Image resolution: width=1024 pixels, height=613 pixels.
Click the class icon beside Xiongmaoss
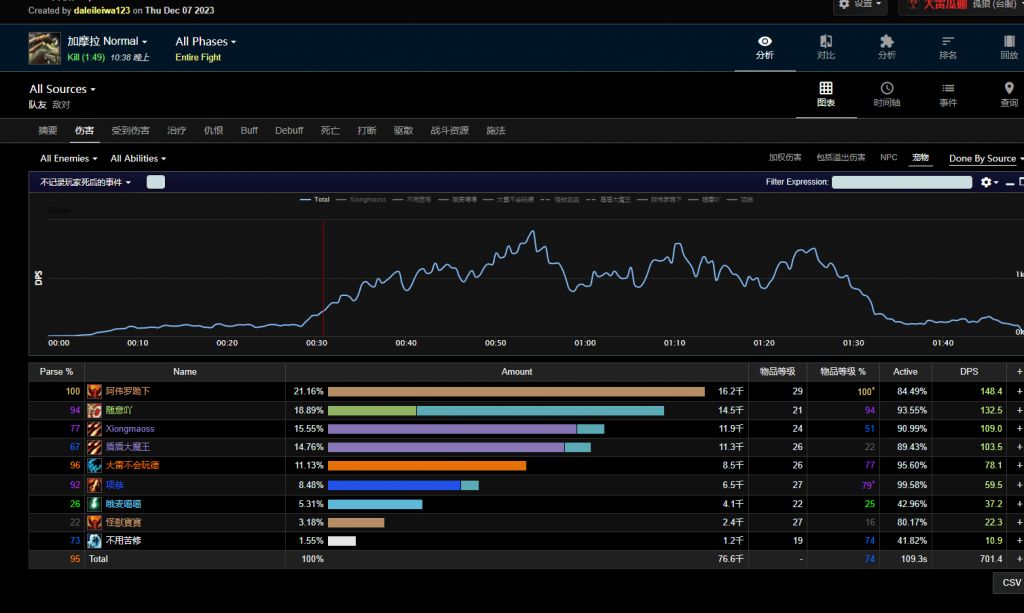94,428
